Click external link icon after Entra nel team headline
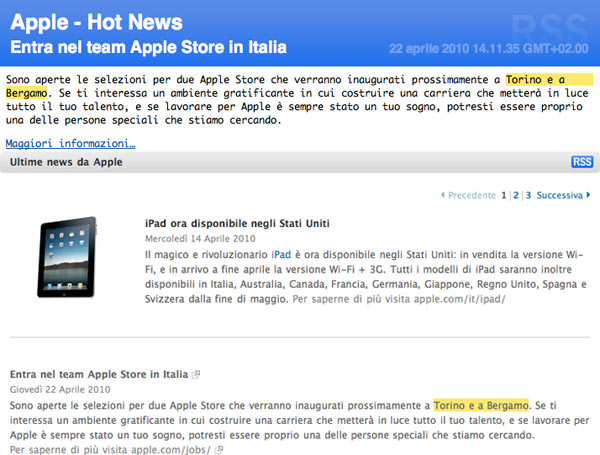The image size is (600, 455). (196, 375)
